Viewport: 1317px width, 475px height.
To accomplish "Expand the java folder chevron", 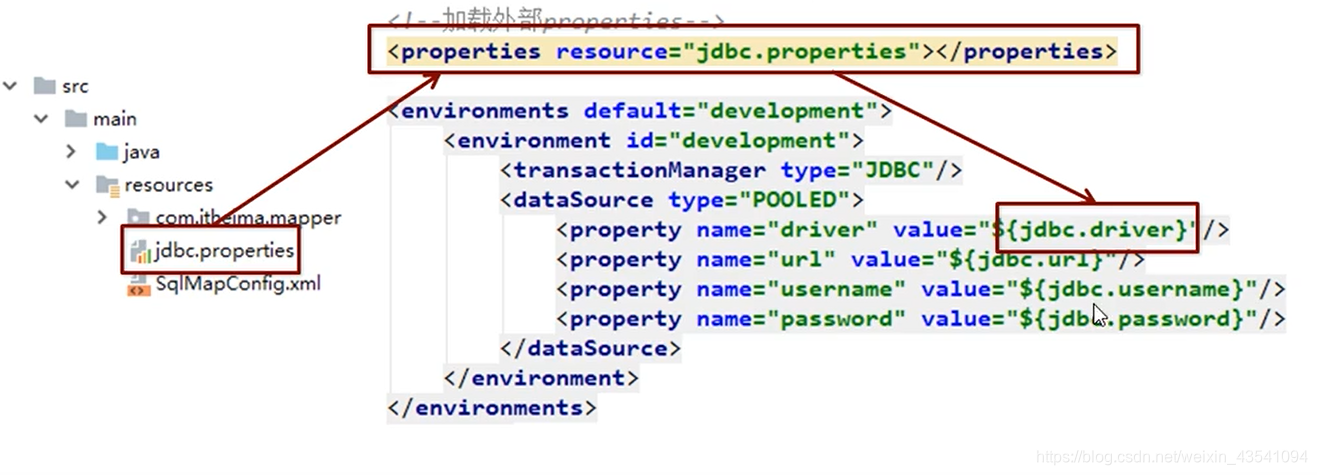I will [x=72, y=152].
